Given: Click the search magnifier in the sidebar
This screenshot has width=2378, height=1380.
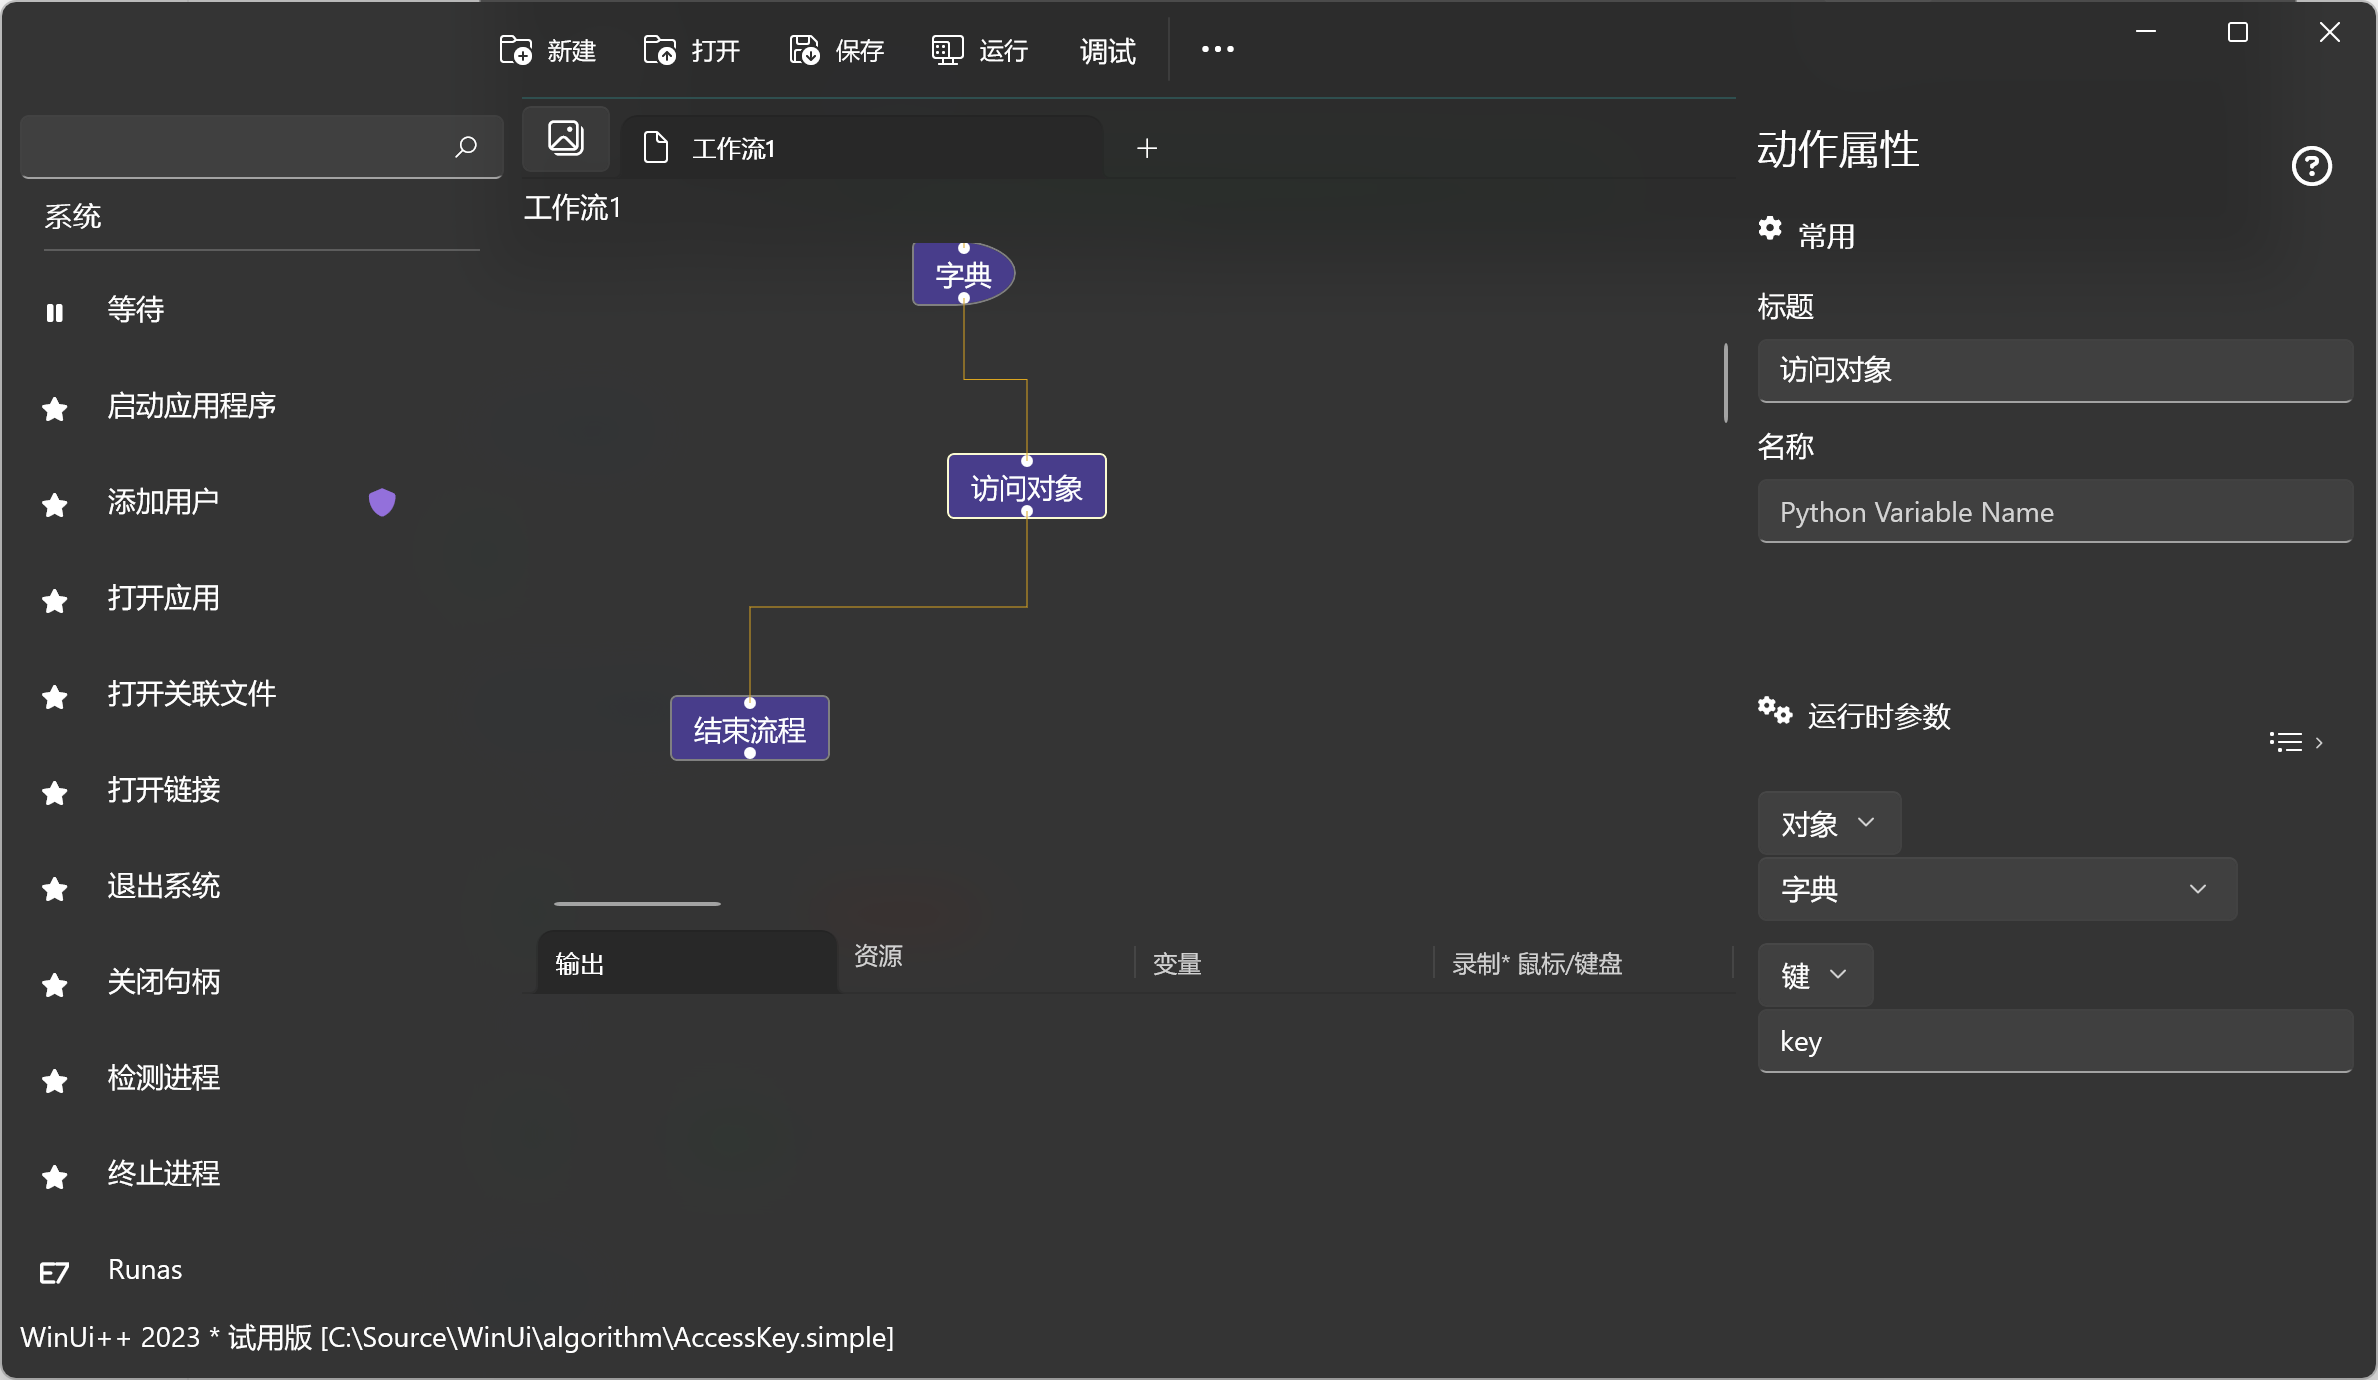Looking at the screenshot, I should 465,147.
